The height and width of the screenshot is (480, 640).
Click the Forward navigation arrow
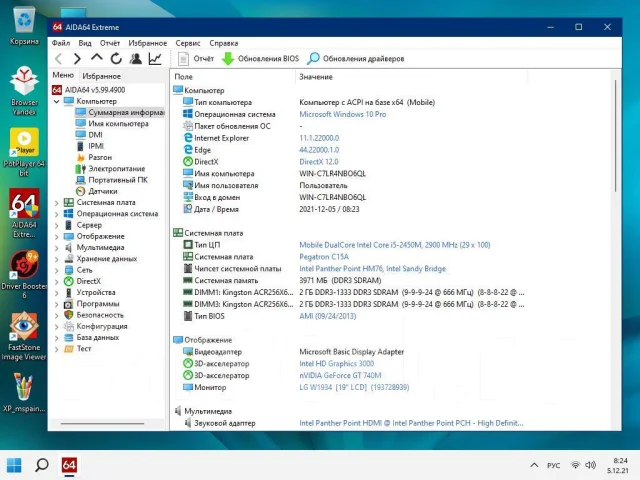77,59
